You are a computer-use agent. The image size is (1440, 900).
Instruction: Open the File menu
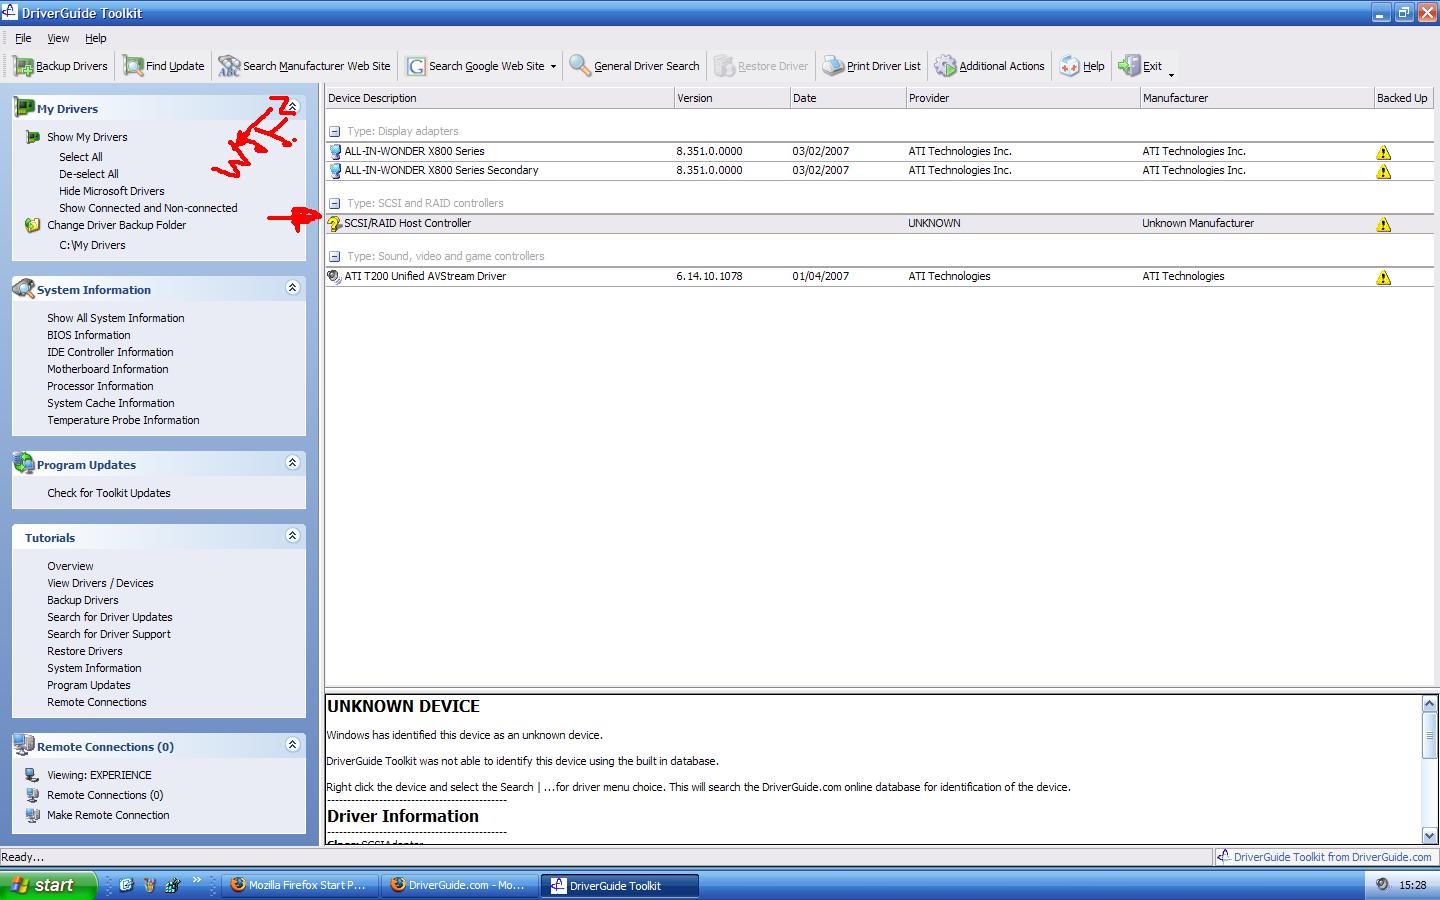23,38
